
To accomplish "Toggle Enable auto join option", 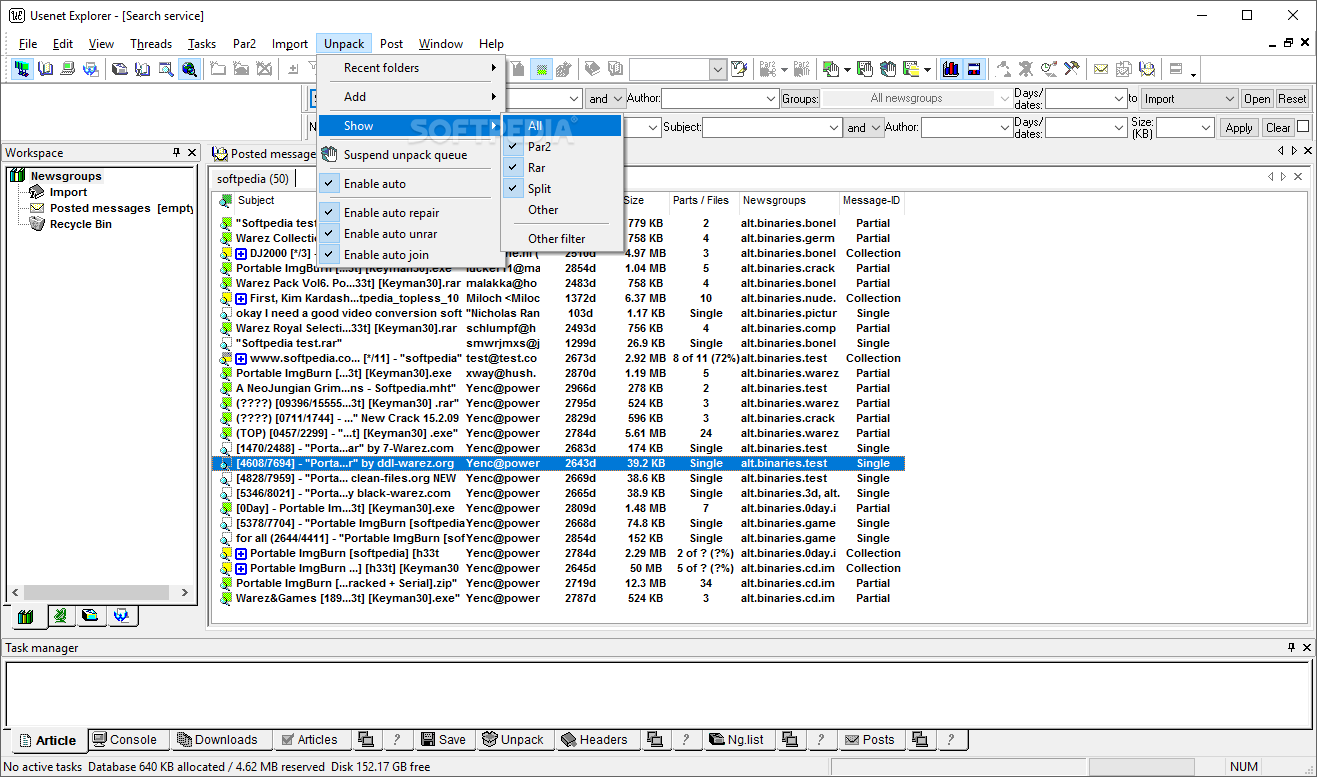I will pos(411,255).
